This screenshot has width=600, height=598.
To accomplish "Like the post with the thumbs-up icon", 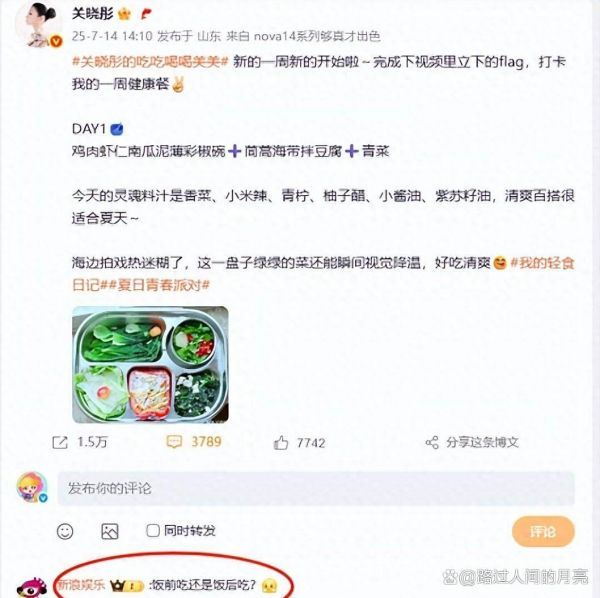I will [x=281, y=443].
